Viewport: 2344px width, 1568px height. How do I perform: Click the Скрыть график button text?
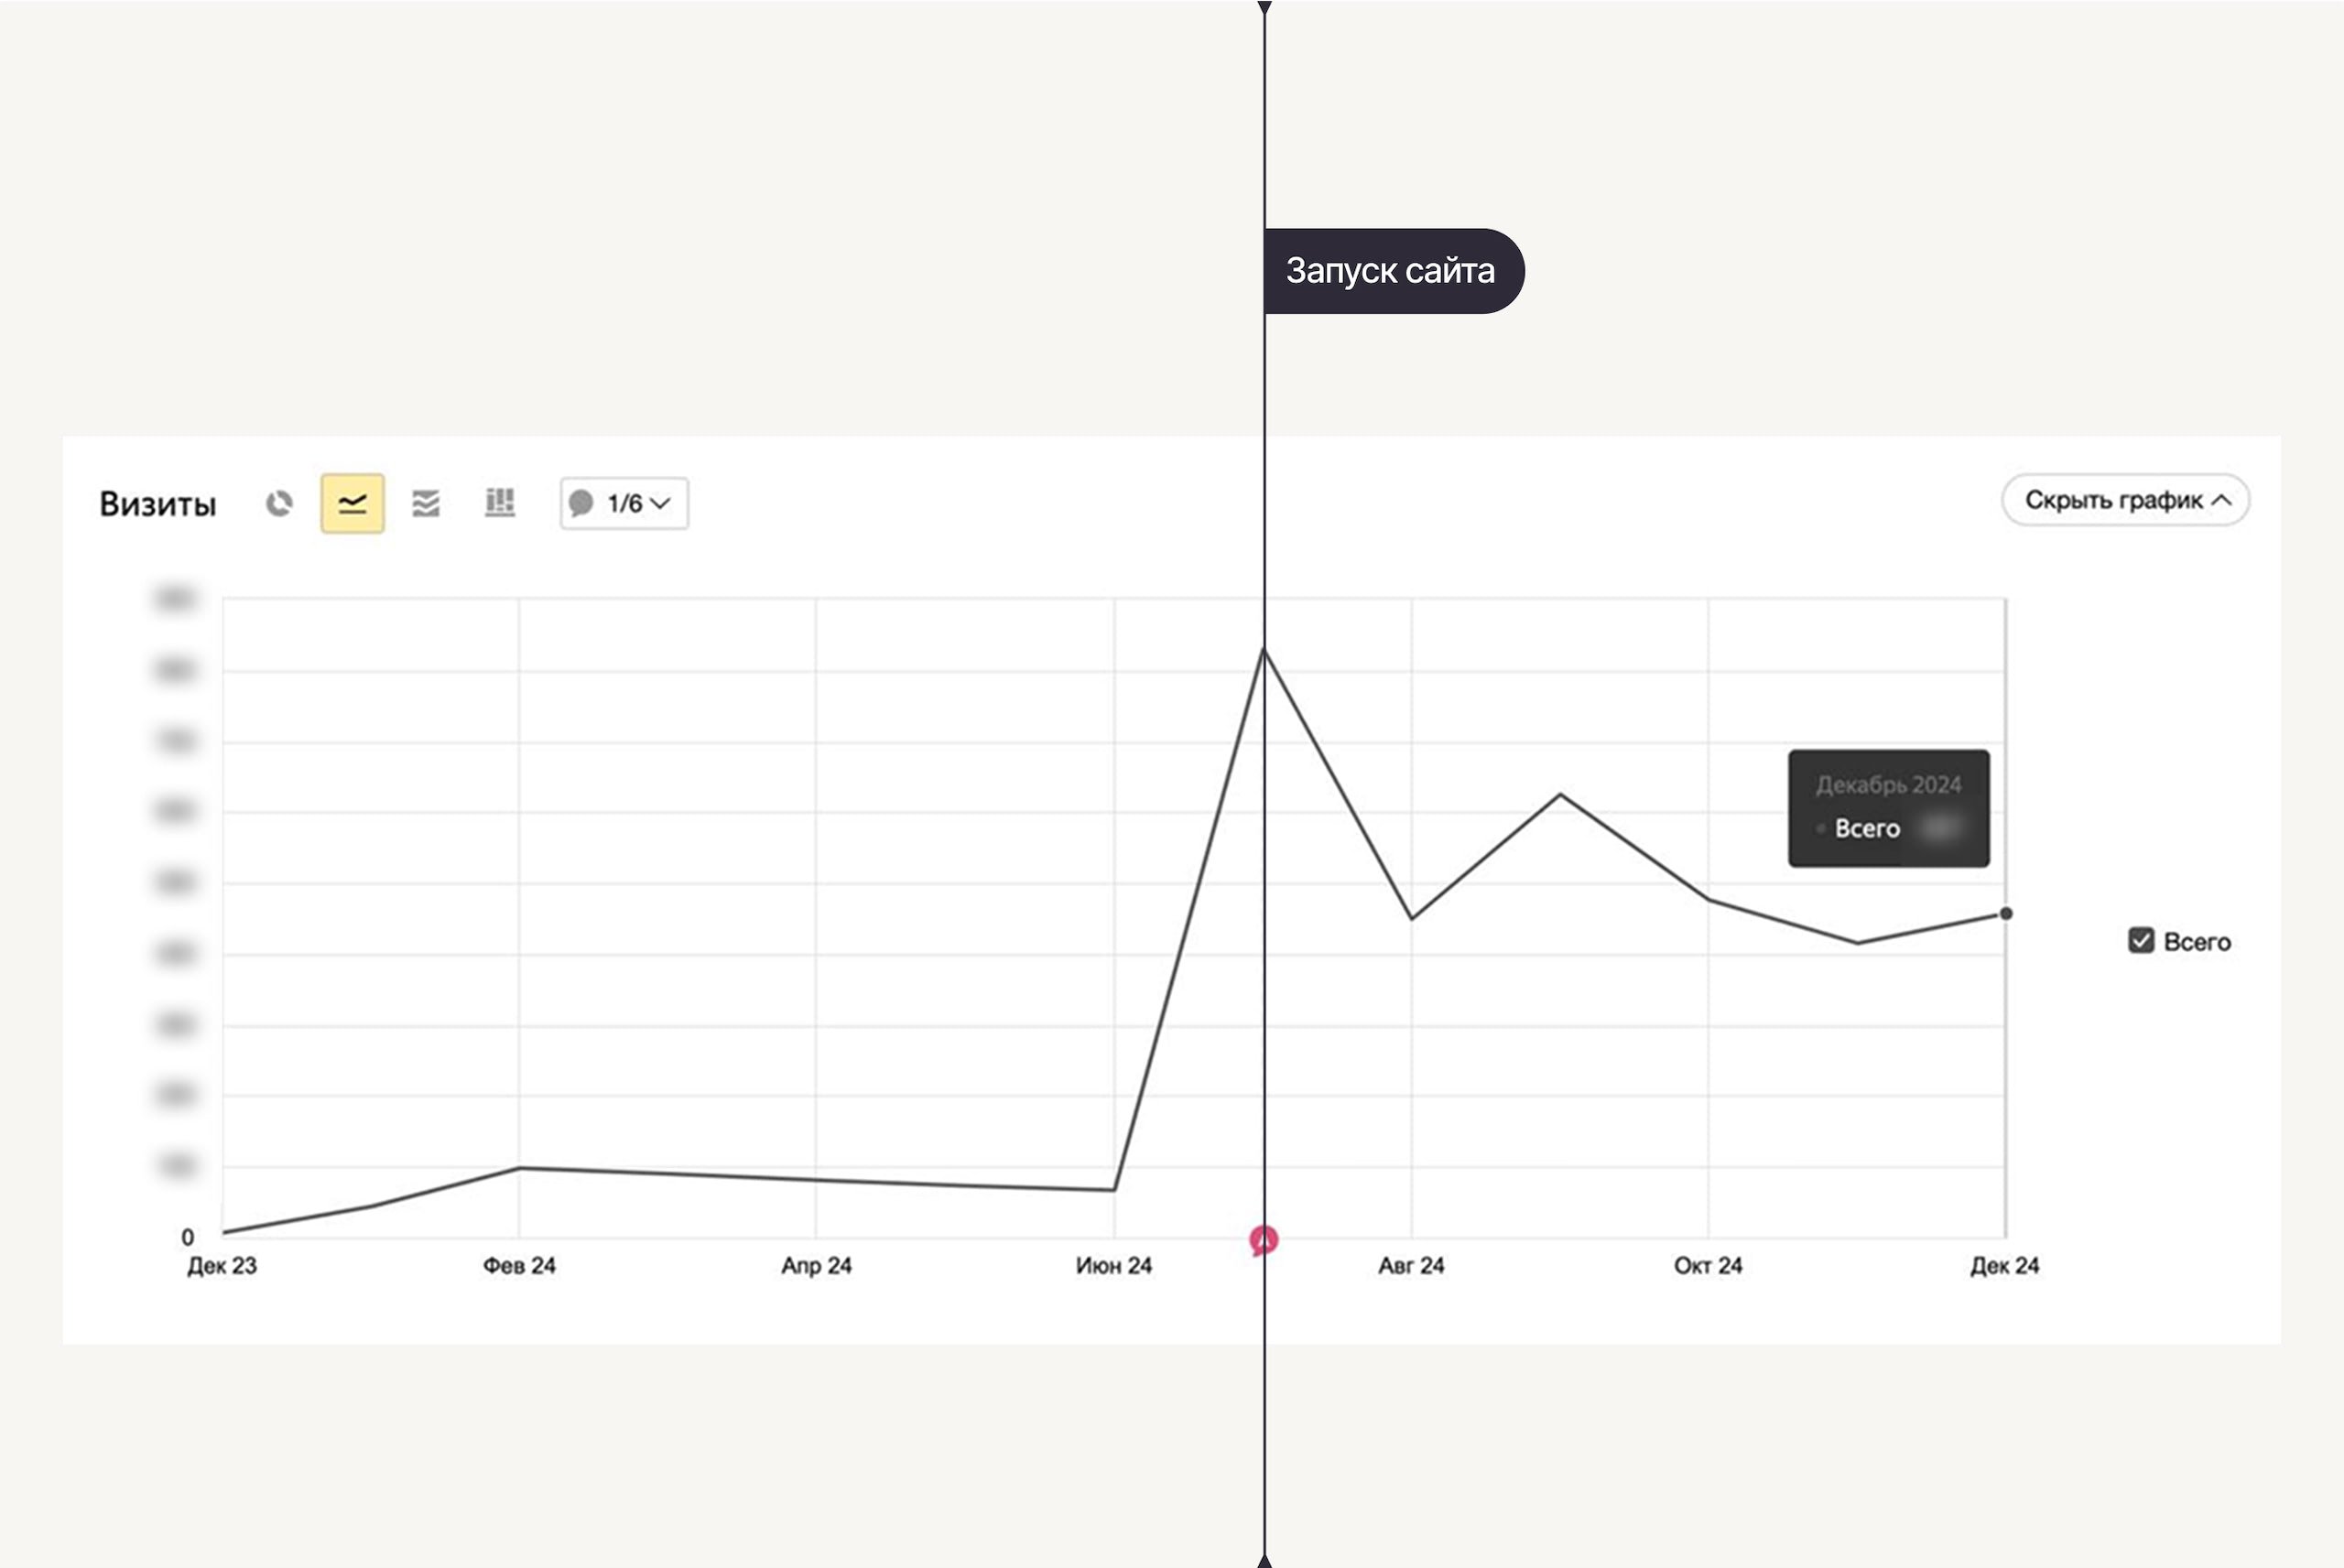coord(2113,500)
